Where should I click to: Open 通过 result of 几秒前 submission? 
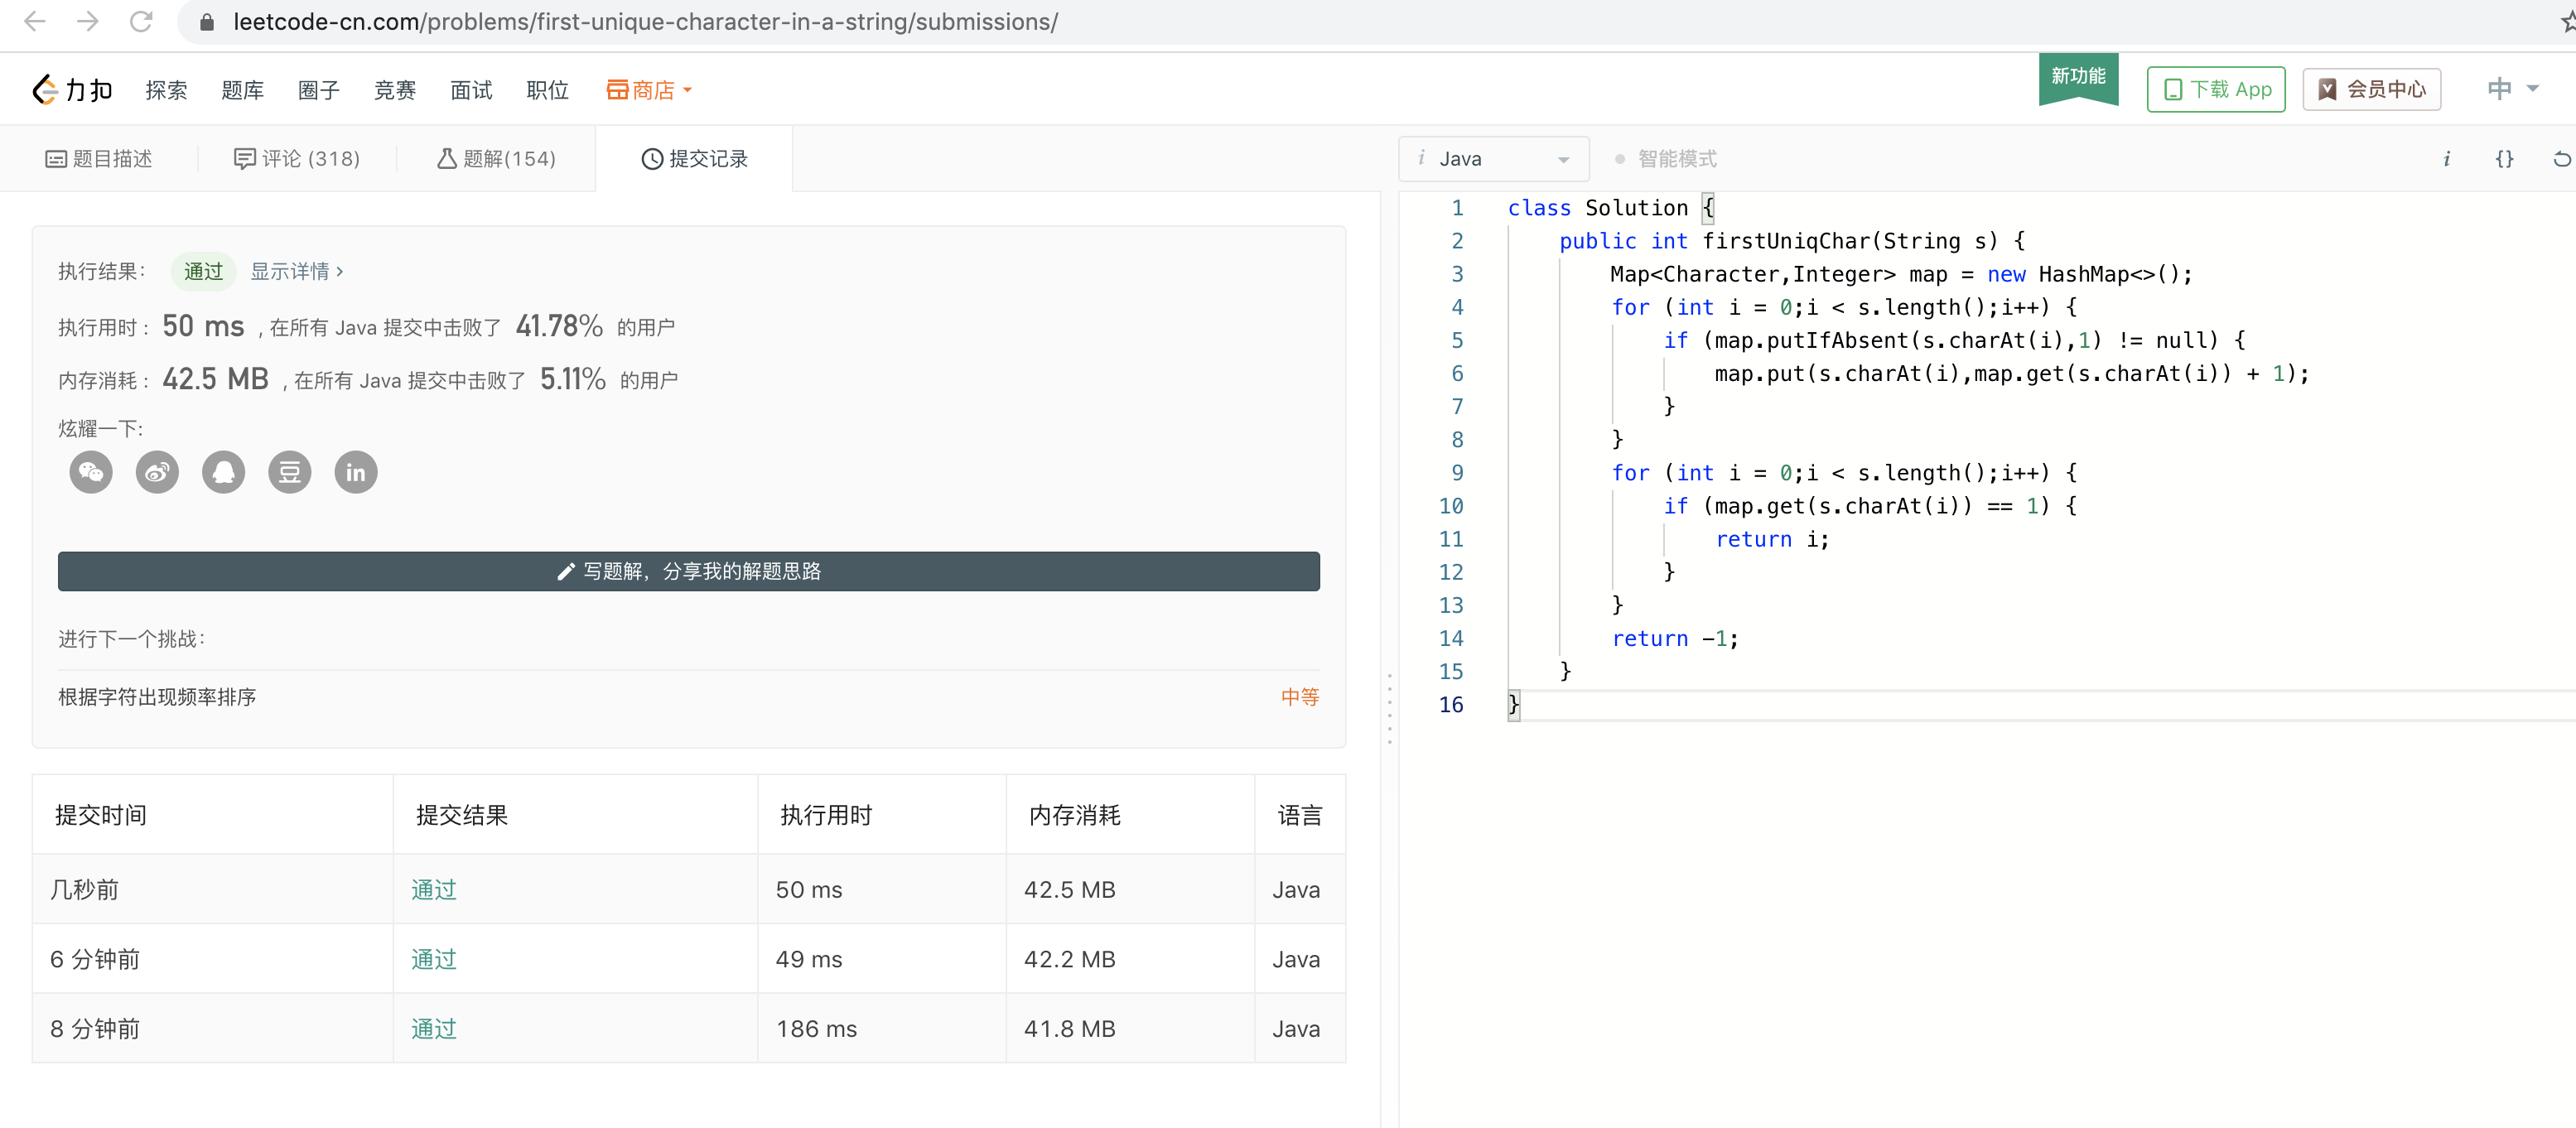[x=433, y=889]
